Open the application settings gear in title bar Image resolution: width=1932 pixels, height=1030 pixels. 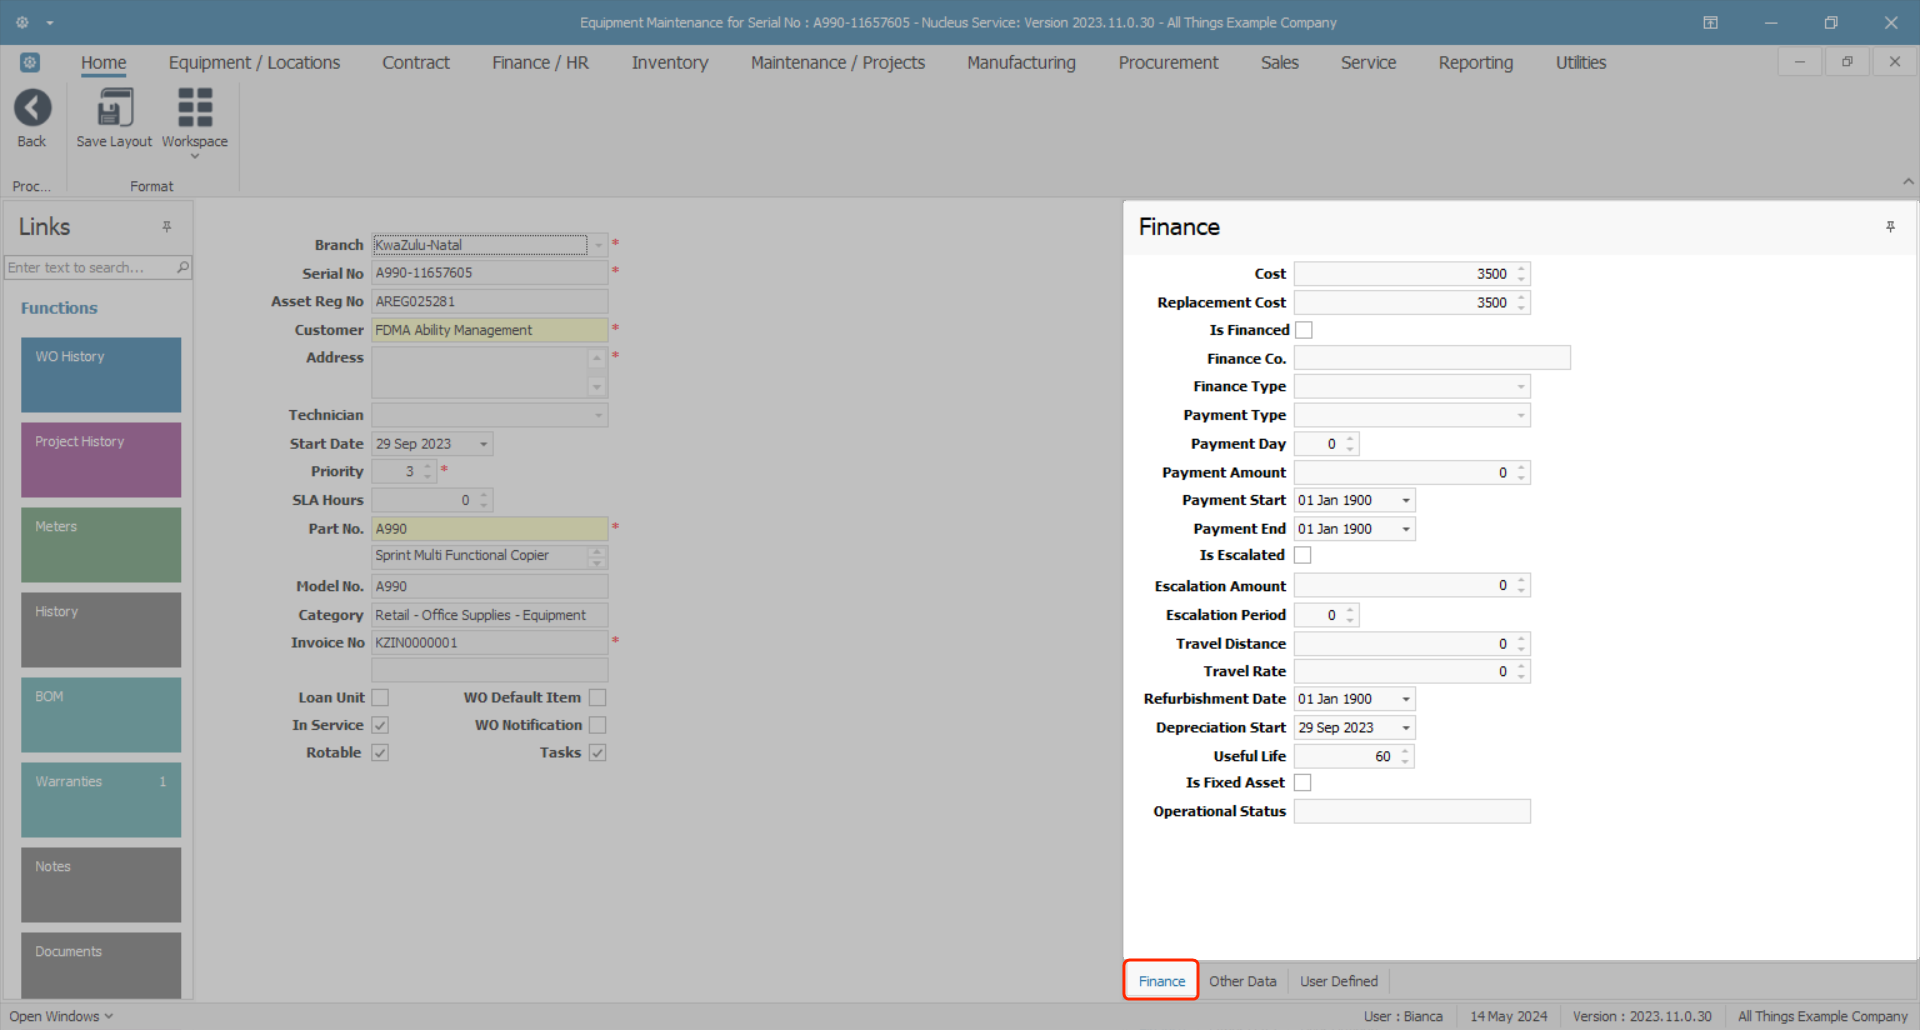(x=22, y=22)
